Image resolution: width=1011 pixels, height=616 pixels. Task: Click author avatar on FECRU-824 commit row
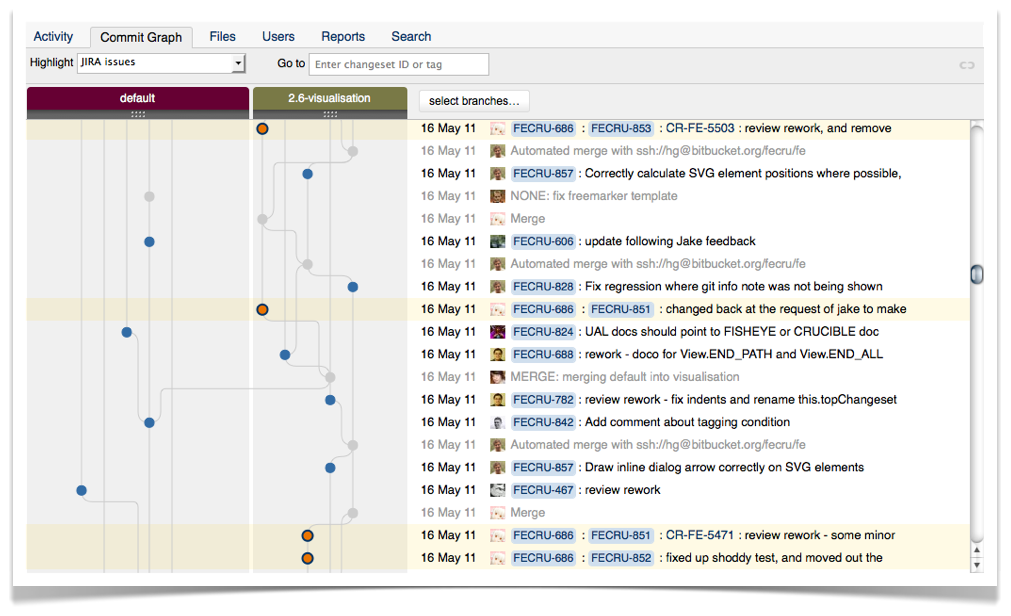tap(497, 332)
